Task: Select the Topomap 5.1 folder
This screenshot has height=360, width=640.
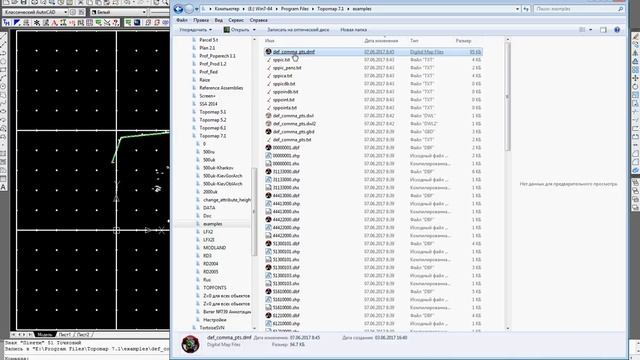Action: (213, 112)
